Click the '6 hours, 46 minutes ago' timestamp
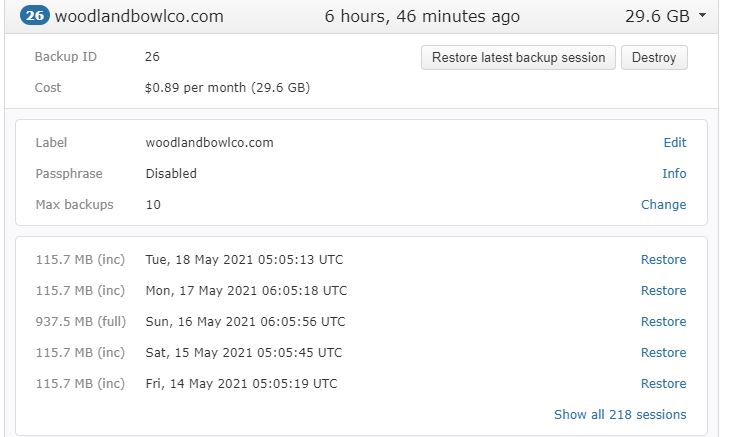 [422, 16]
